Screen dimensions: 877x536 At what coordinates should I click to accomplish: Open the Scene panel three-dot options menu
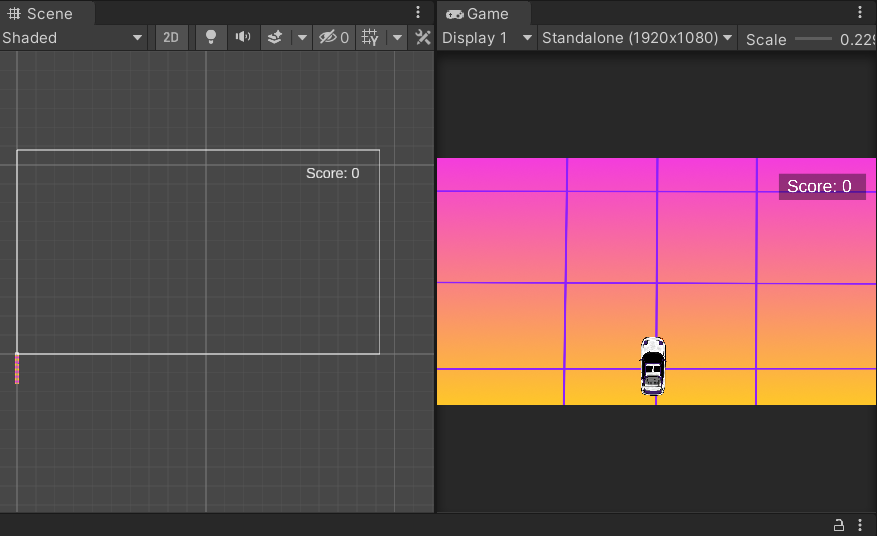coord(418,13)
